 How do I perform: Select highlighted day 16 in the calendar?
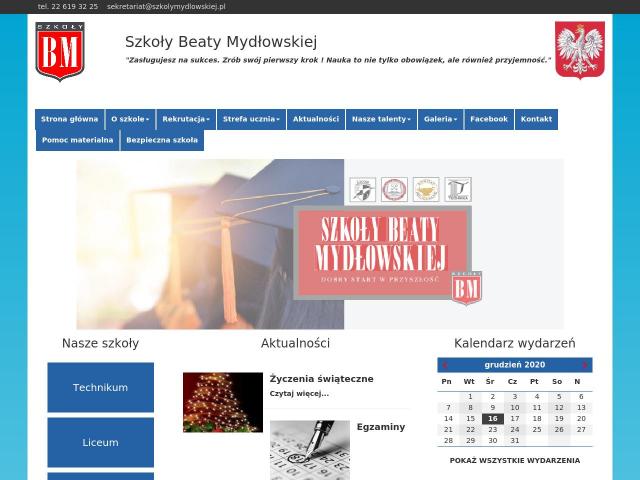tap(493, 419)
